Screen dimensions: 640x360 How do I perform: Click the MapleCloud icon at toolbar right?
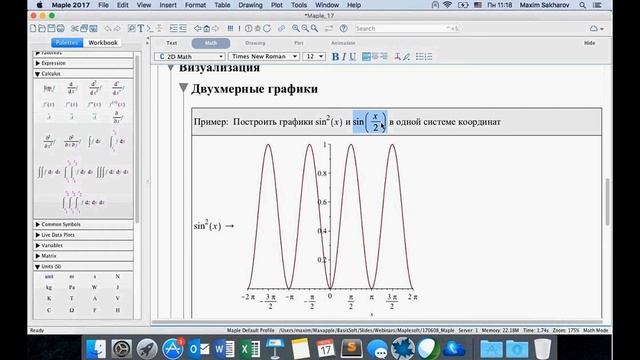[594, 28]
